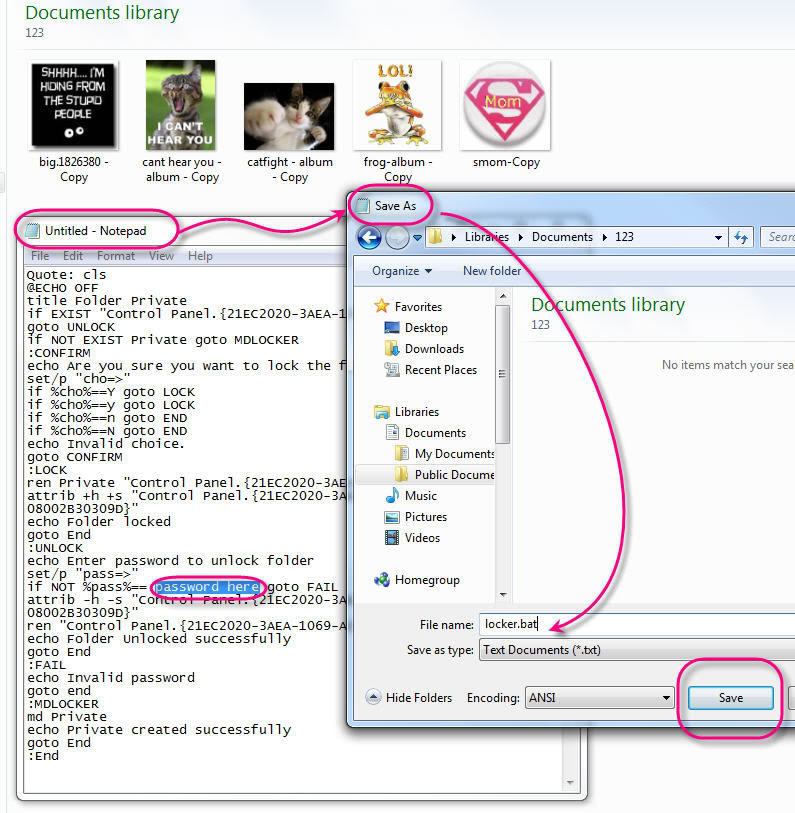795x813 pixels.
Task: Click the New folder button
Action: [491, 271]
